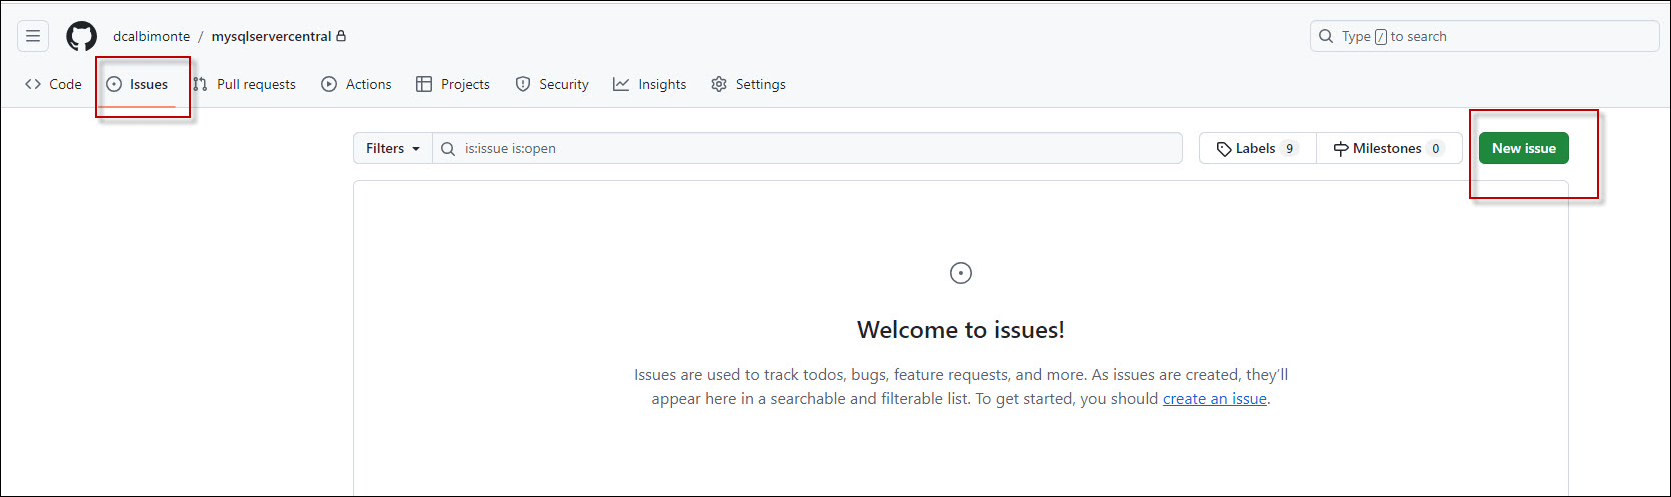Open the dcalbimonte profile link
Image resolution: width=1671 pixels, height=497 pixels.
click(x=151, y=37)
